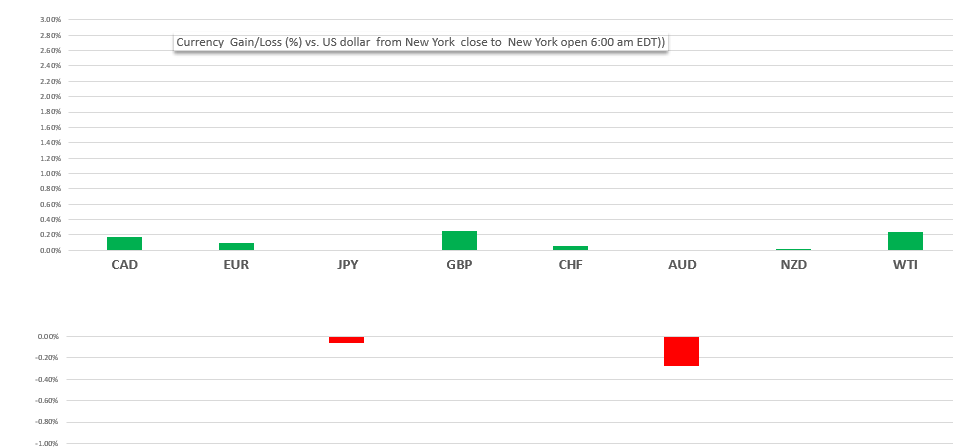Click the CHF category label

pos(570,265)
